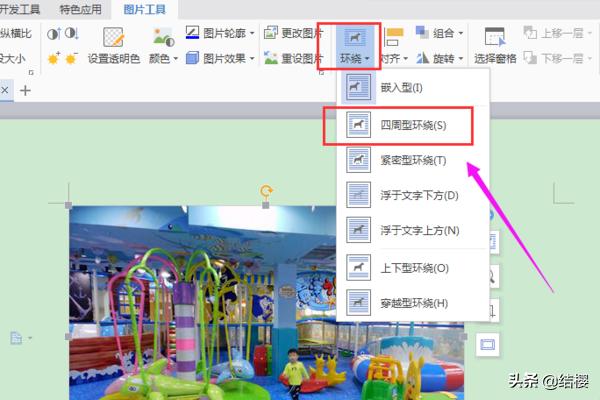The height and width of the screenshot is (400, 600).
Task: Click 上移一层 bring forward
Action: (558, 33)
